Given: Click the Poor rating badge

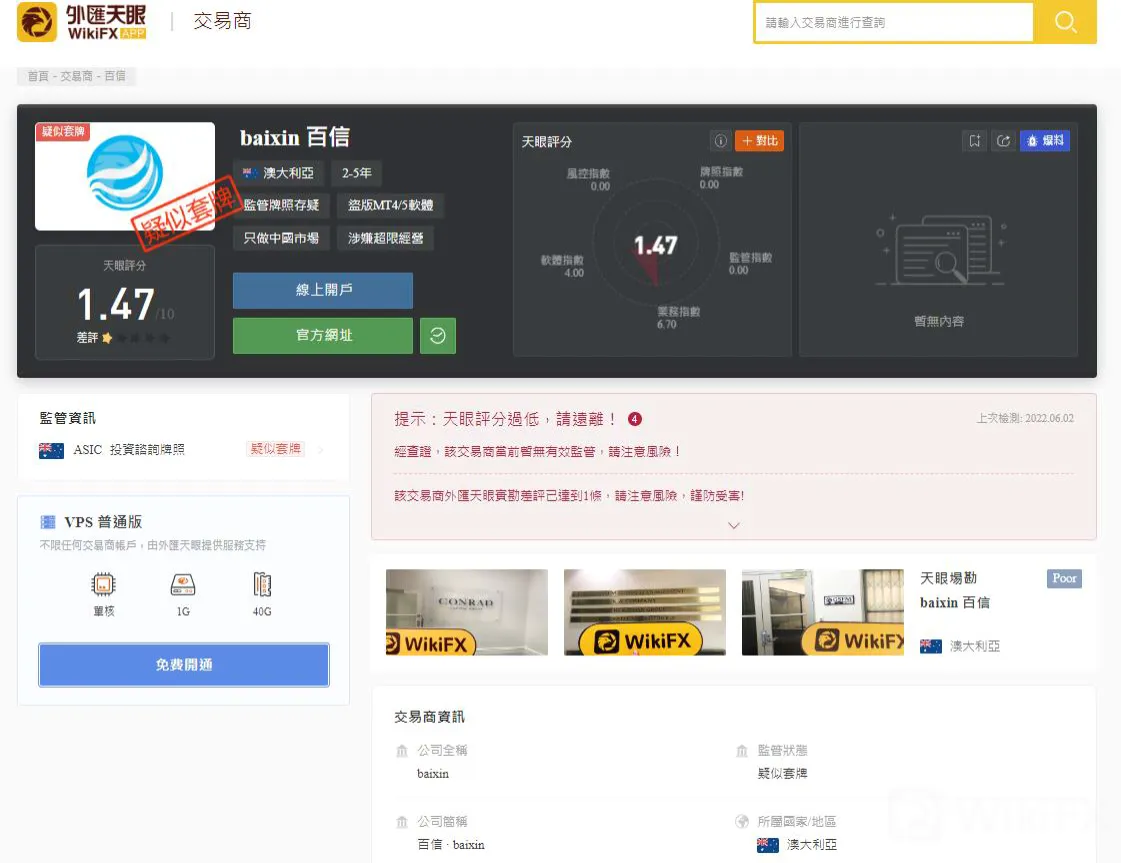Looking at the screenshot, I should pos(1064,578).
